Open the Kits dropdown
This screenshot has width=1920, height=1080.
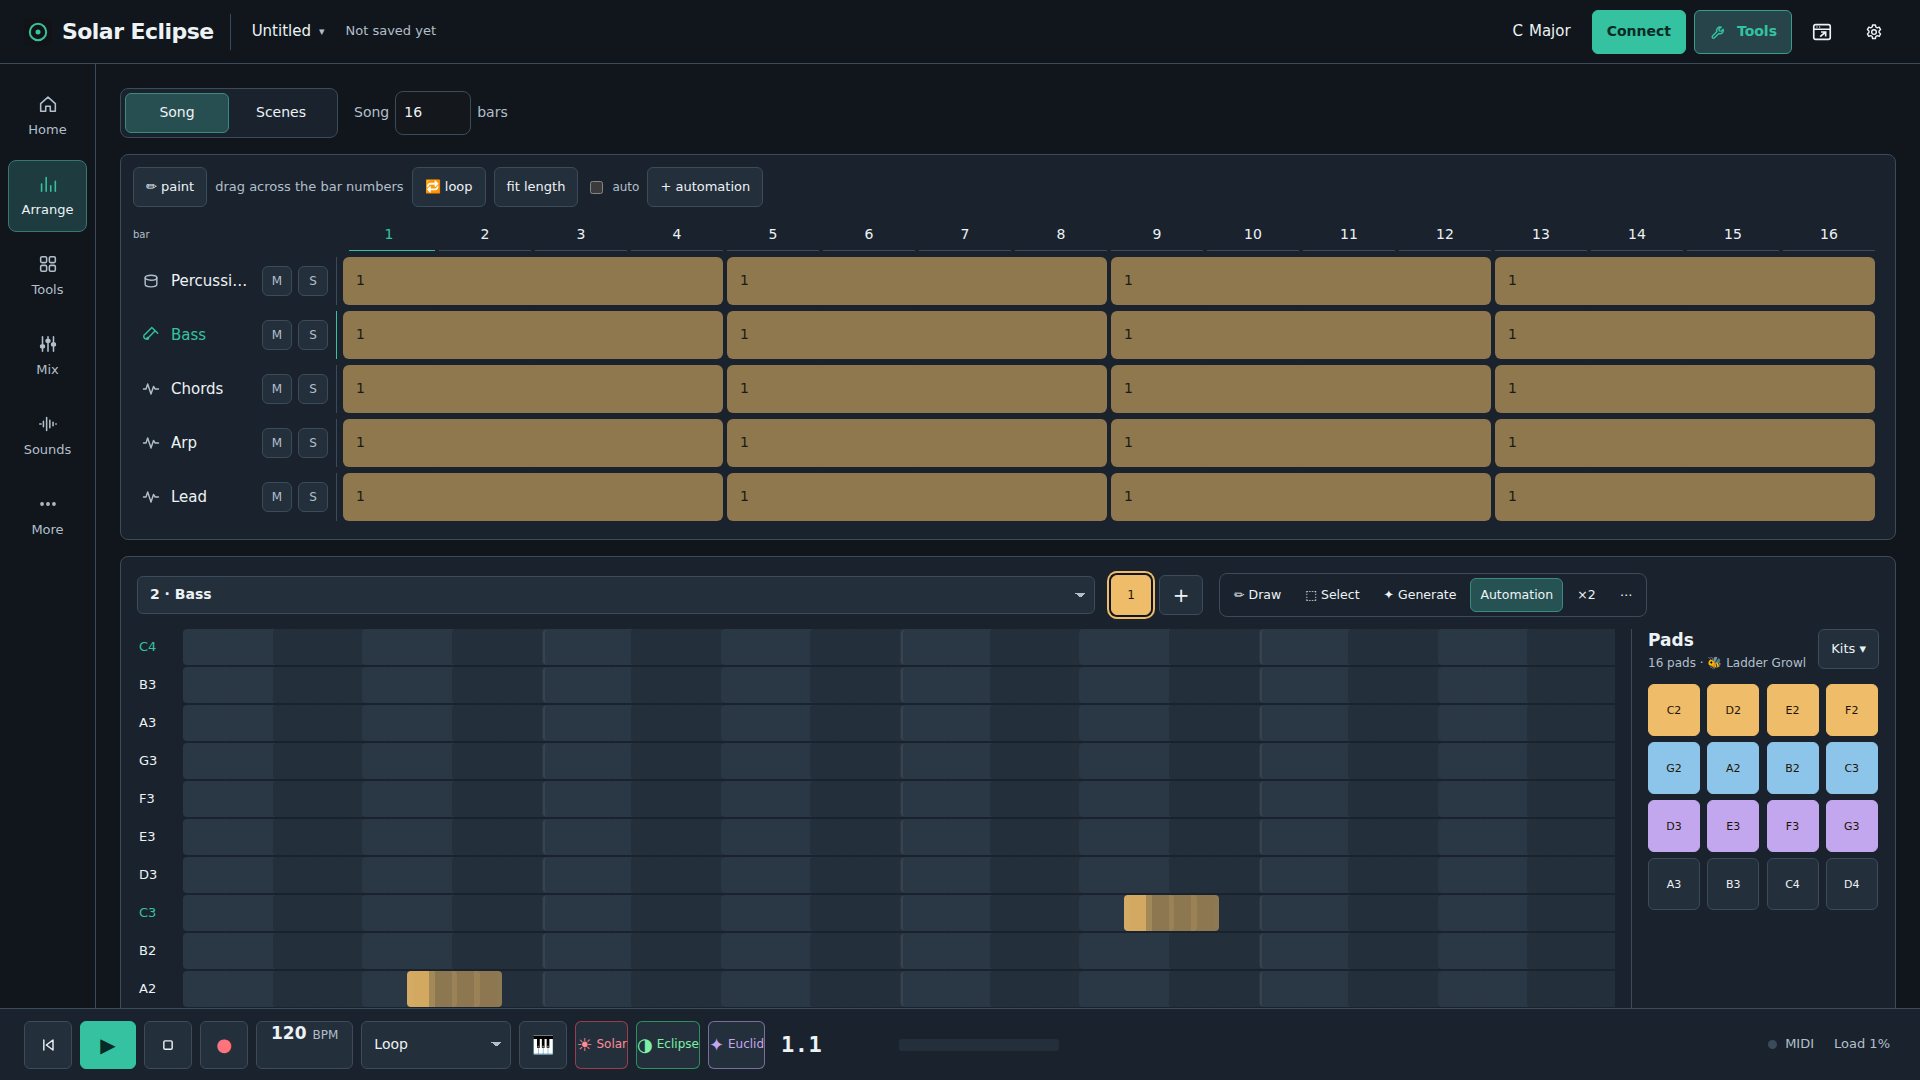(1848, 649)
